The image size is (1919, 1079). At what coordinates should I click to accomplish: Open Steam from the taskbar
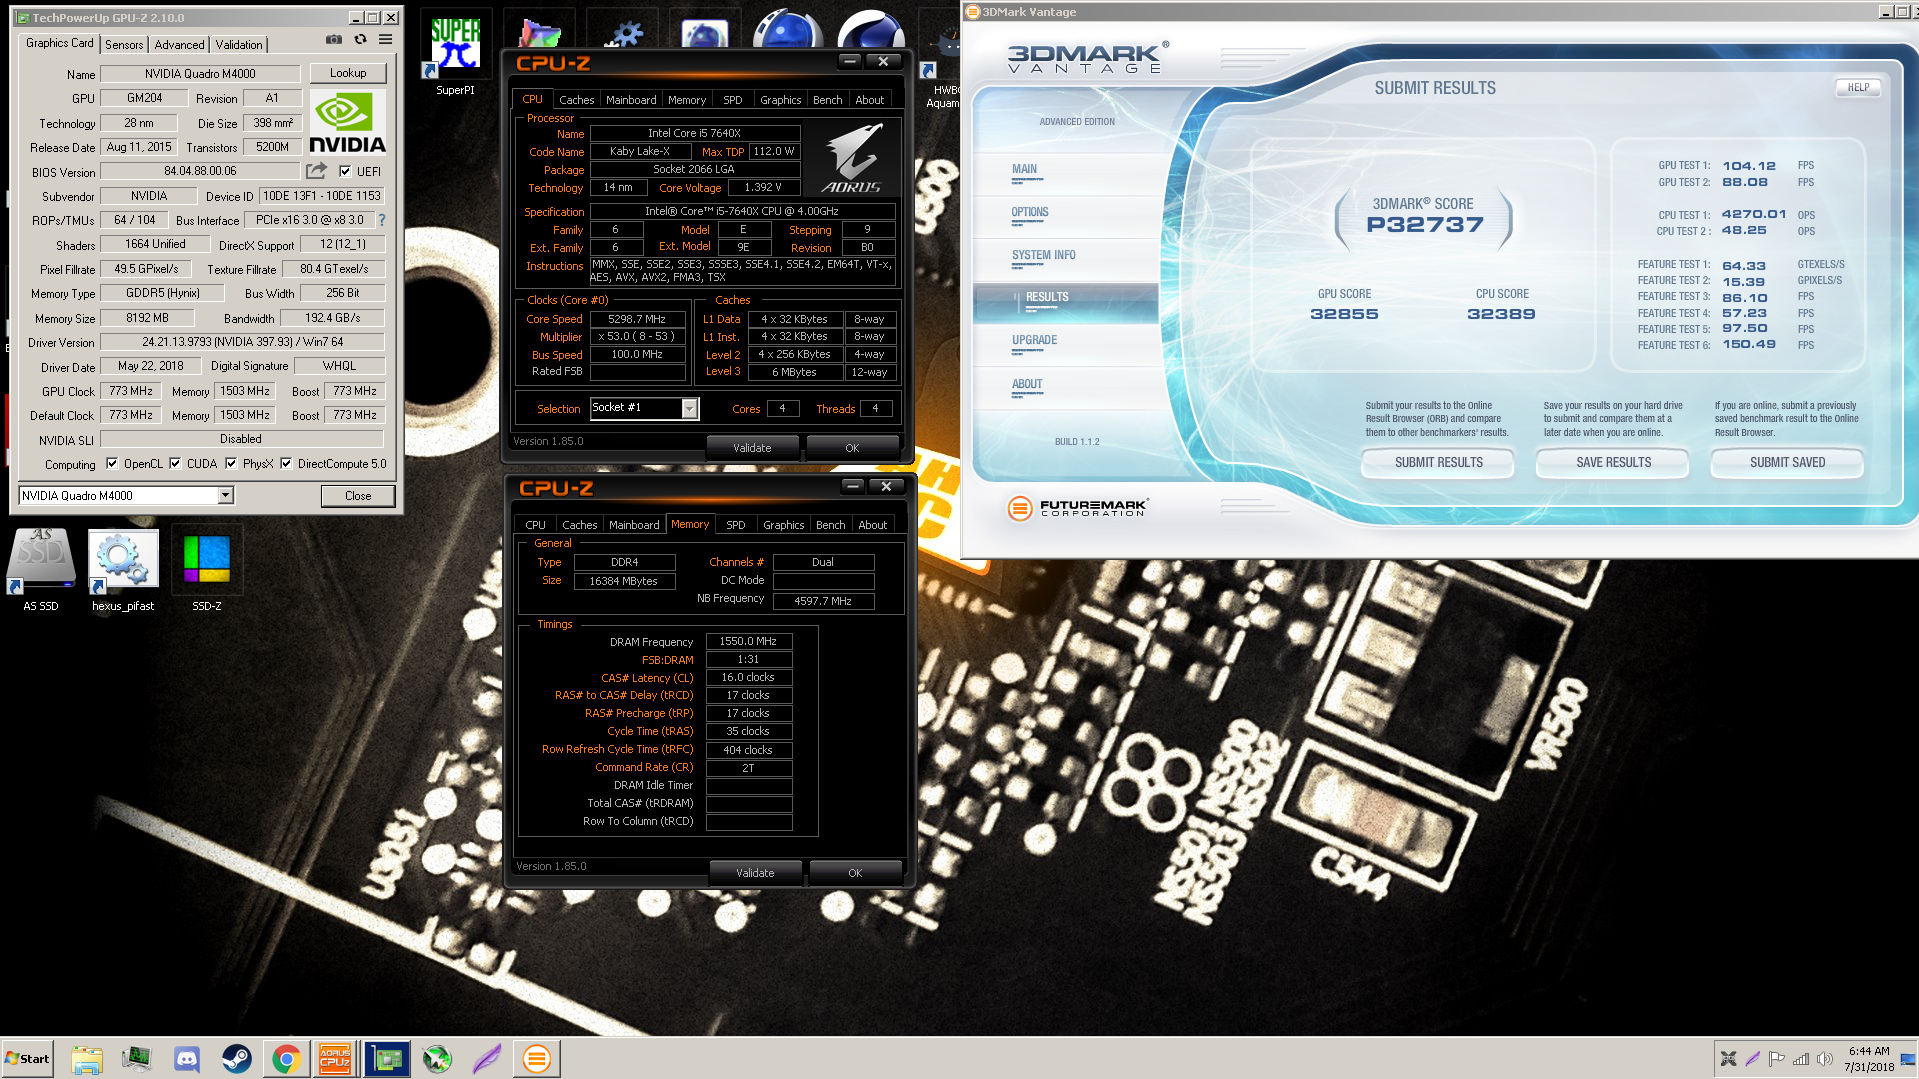(236, 1059)
